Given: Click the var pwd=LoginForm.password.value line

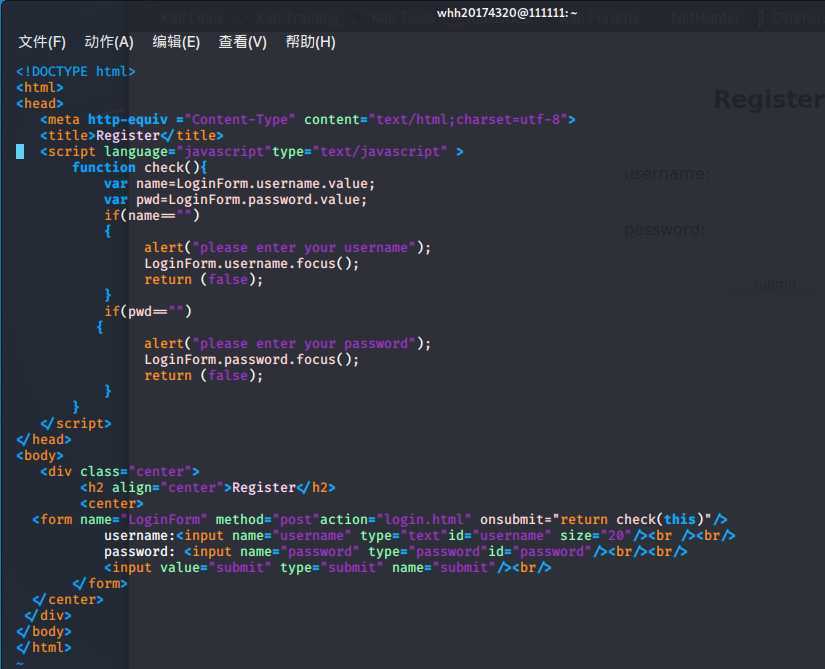Looking at the screenshot, I should (236, 200).
